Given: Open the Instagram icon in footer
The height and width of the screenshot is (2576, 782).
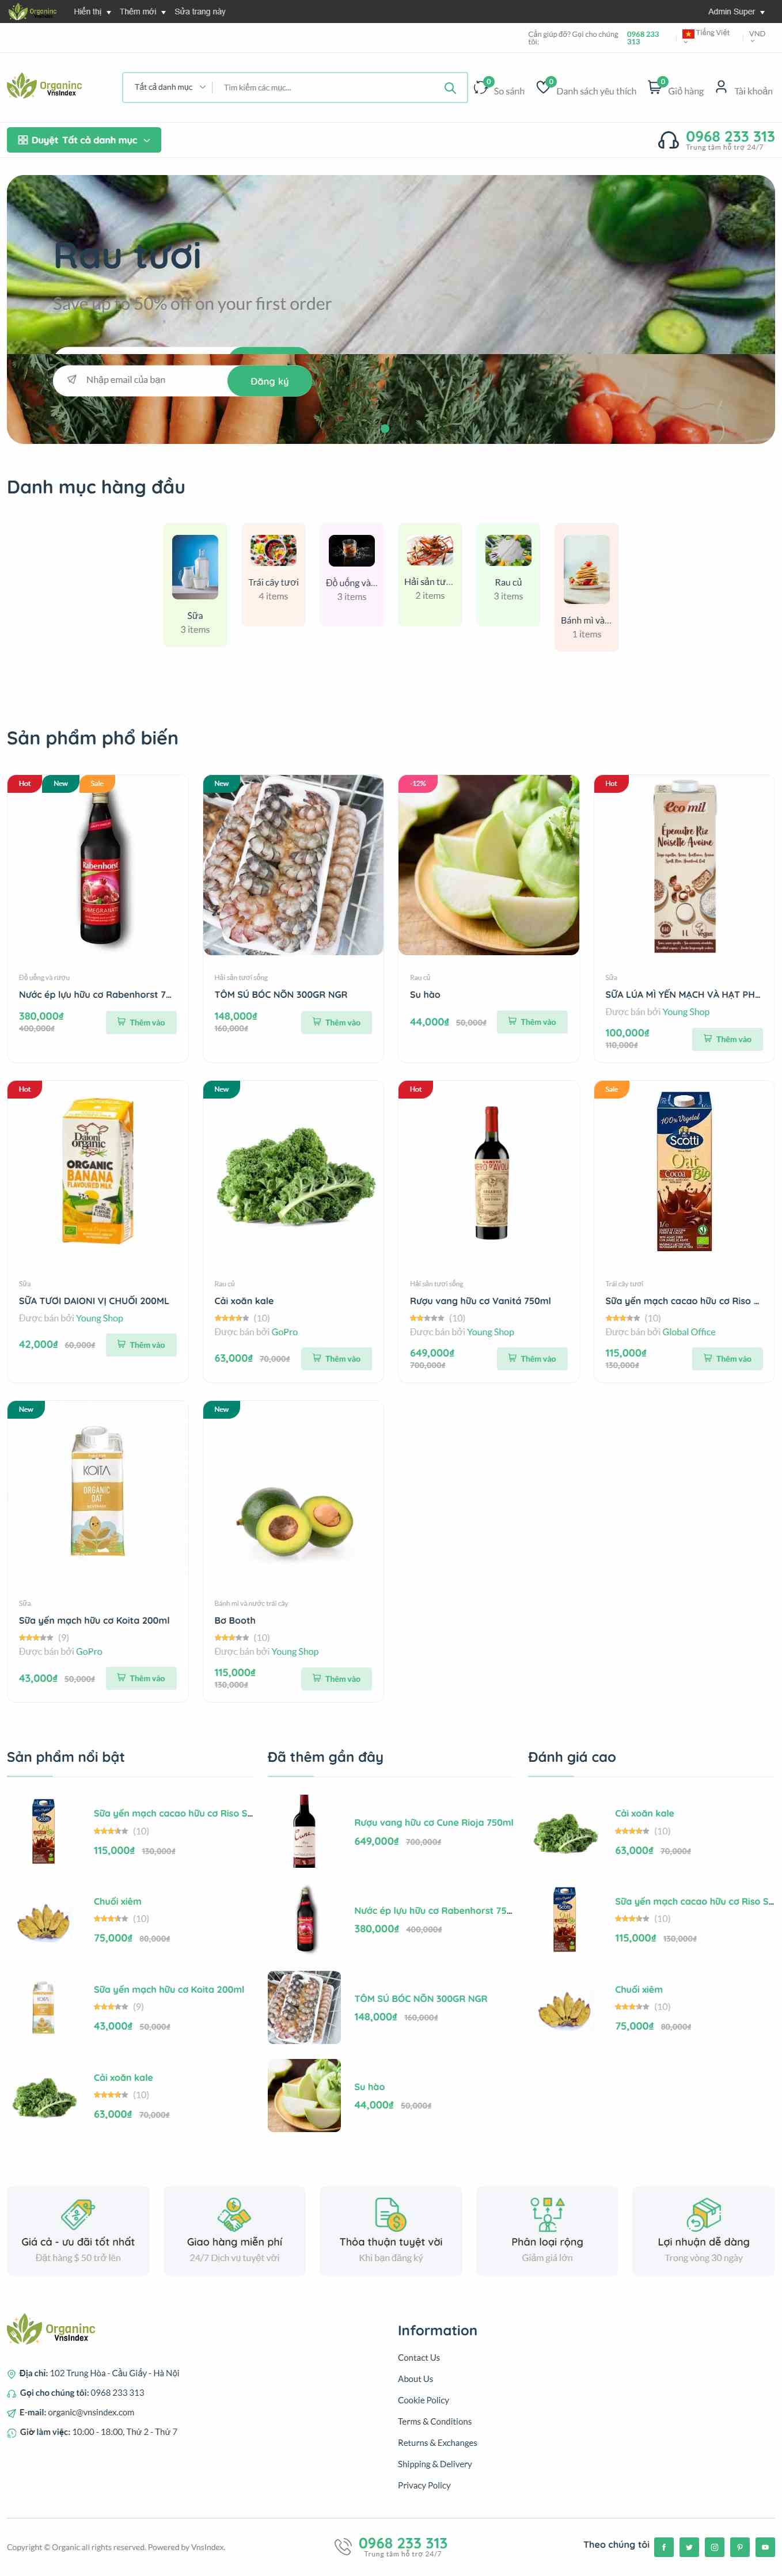Looking at the screenshot, I should (x=714, y=2547).
